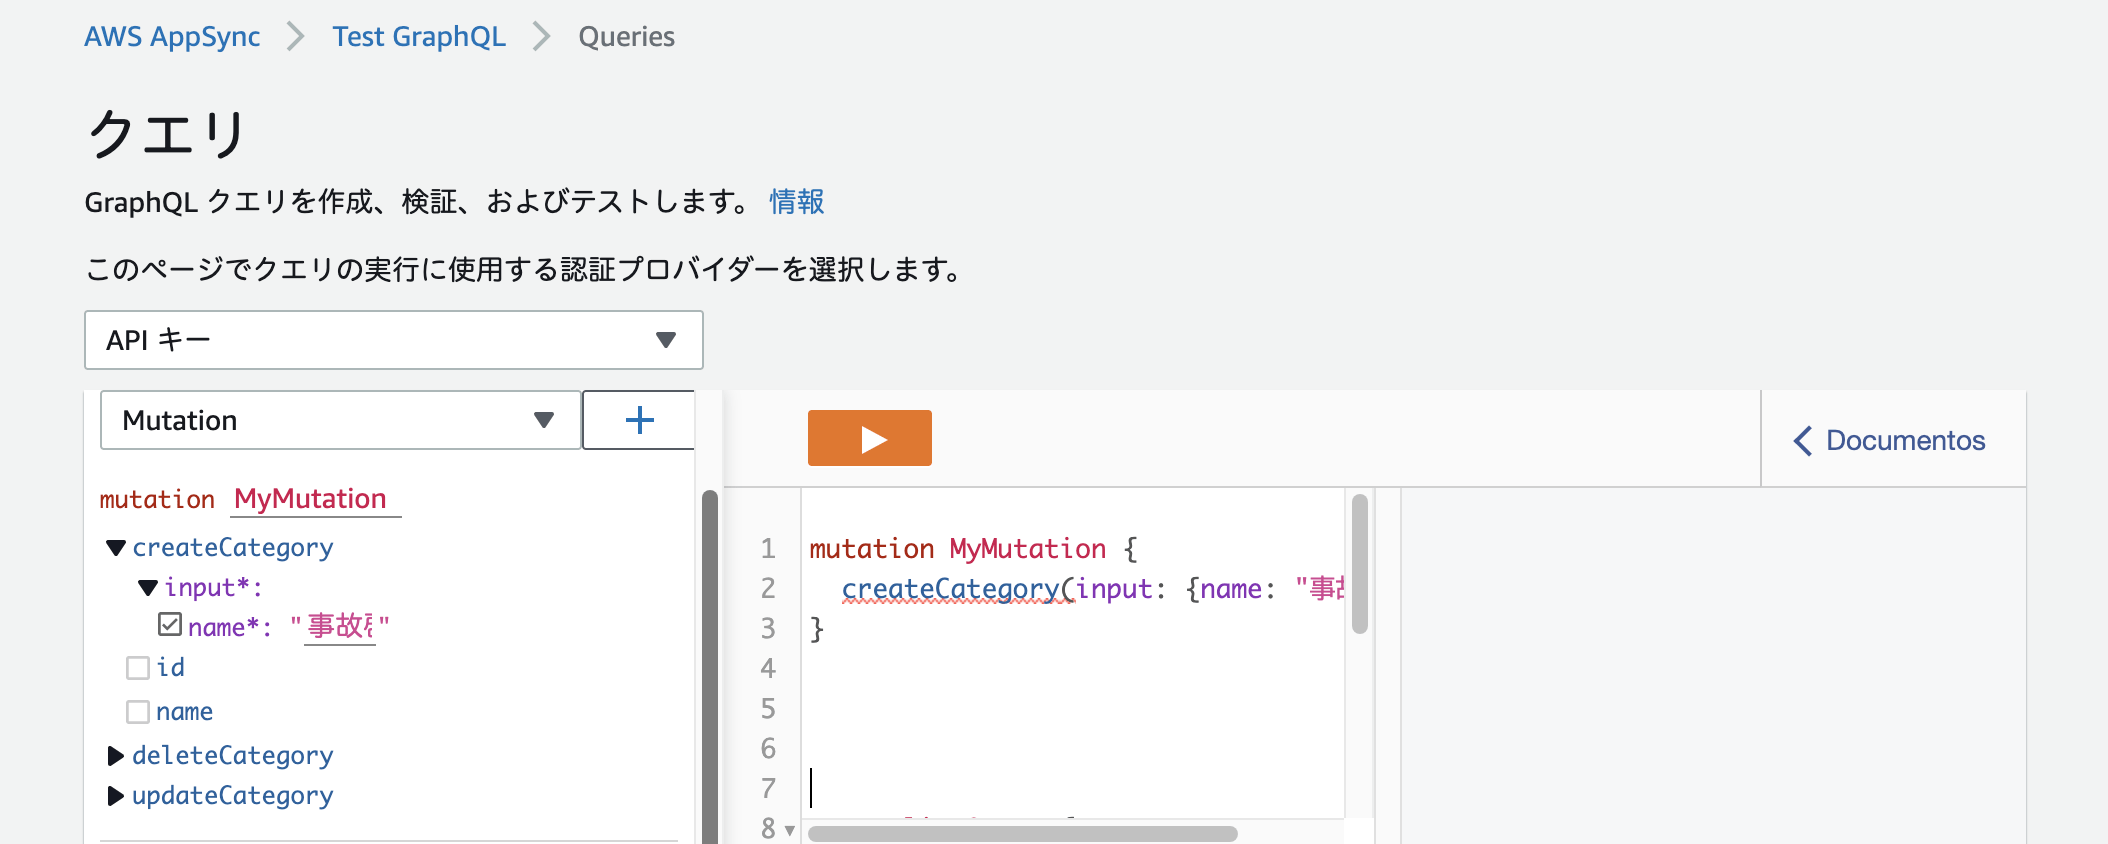Click MyMutation in editor line 1
The image size is (2108, 844).
tap(1028, 549)
